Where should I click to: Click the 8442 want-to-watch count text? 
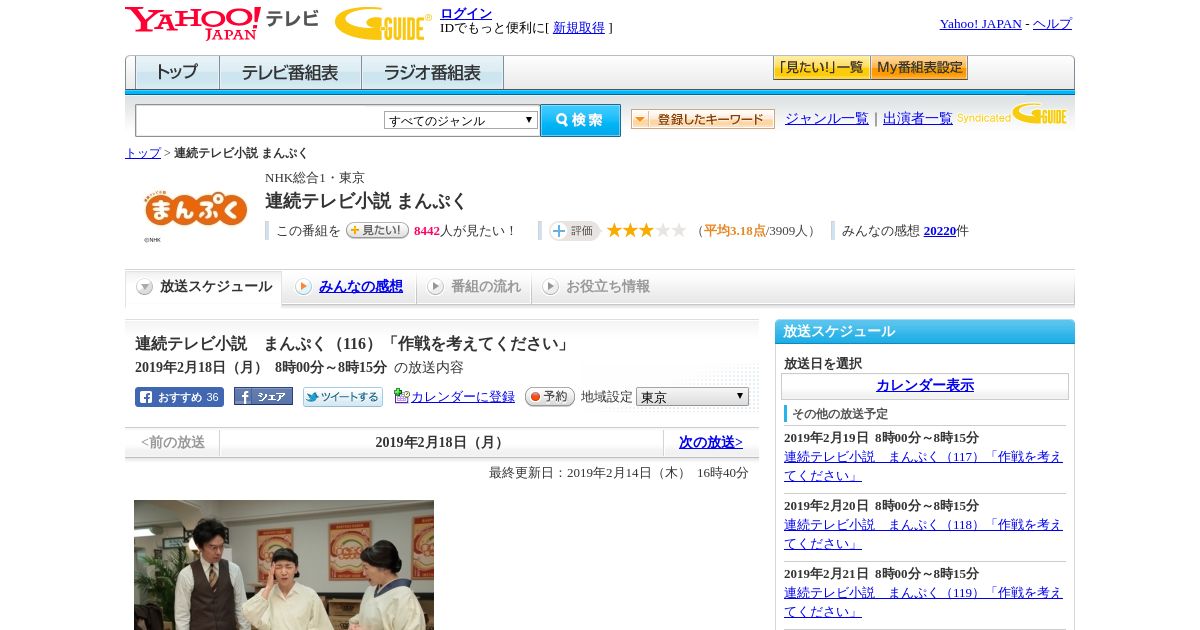427,231
